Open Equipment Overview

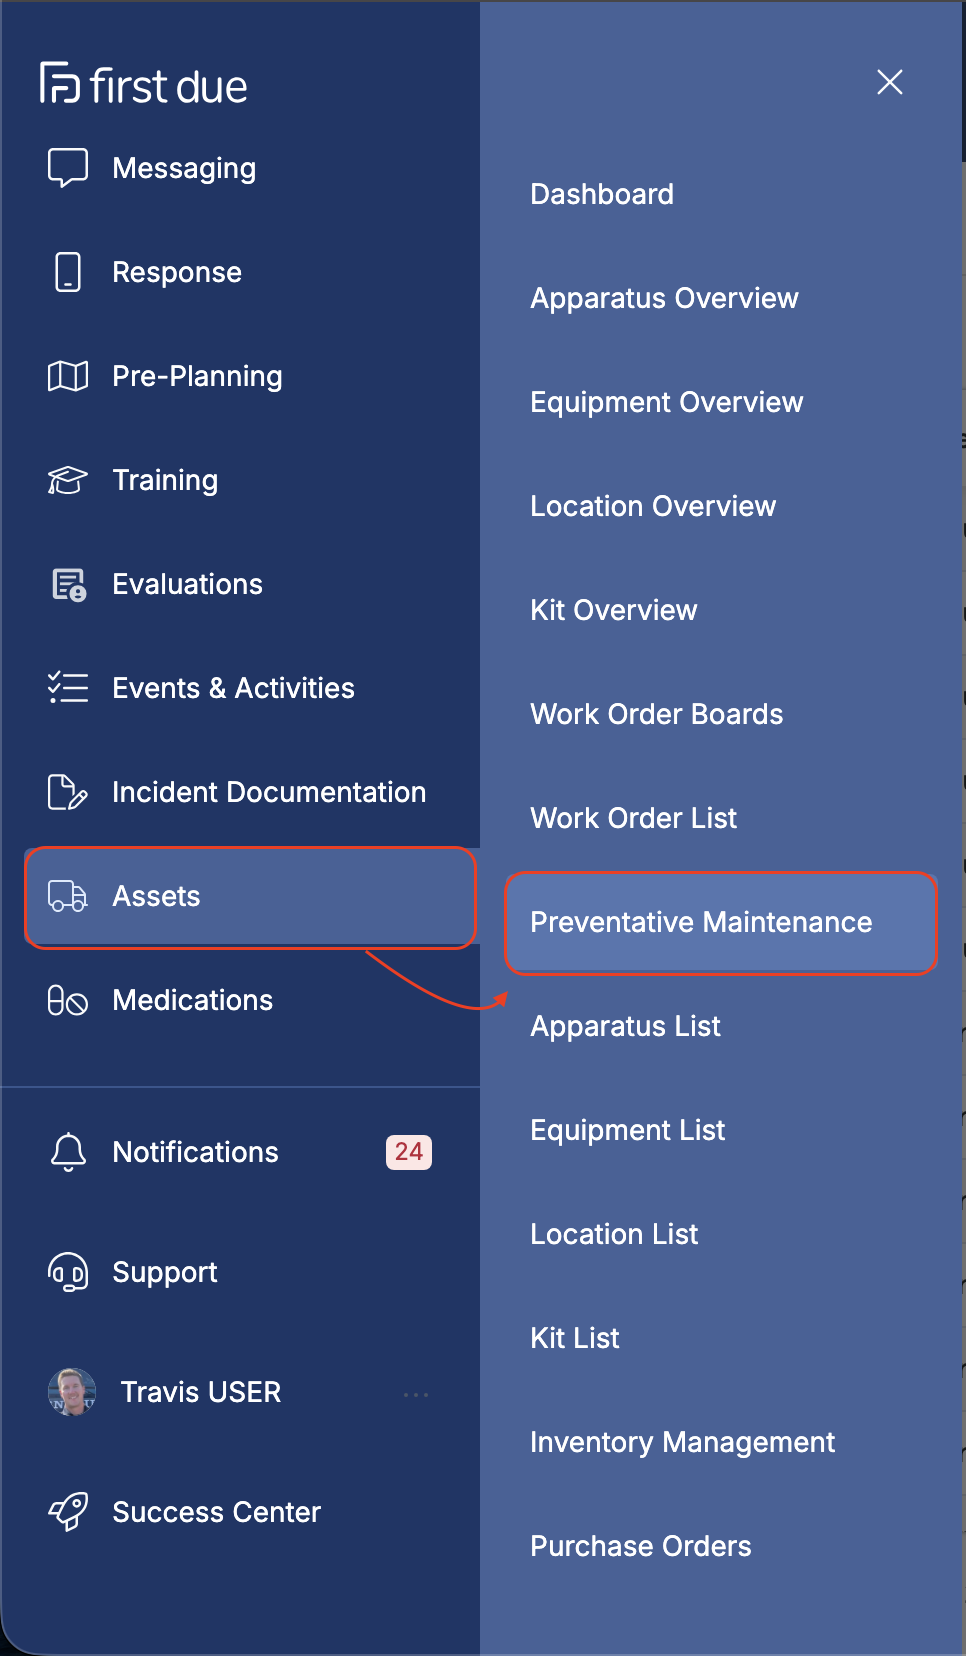(666, 402)
